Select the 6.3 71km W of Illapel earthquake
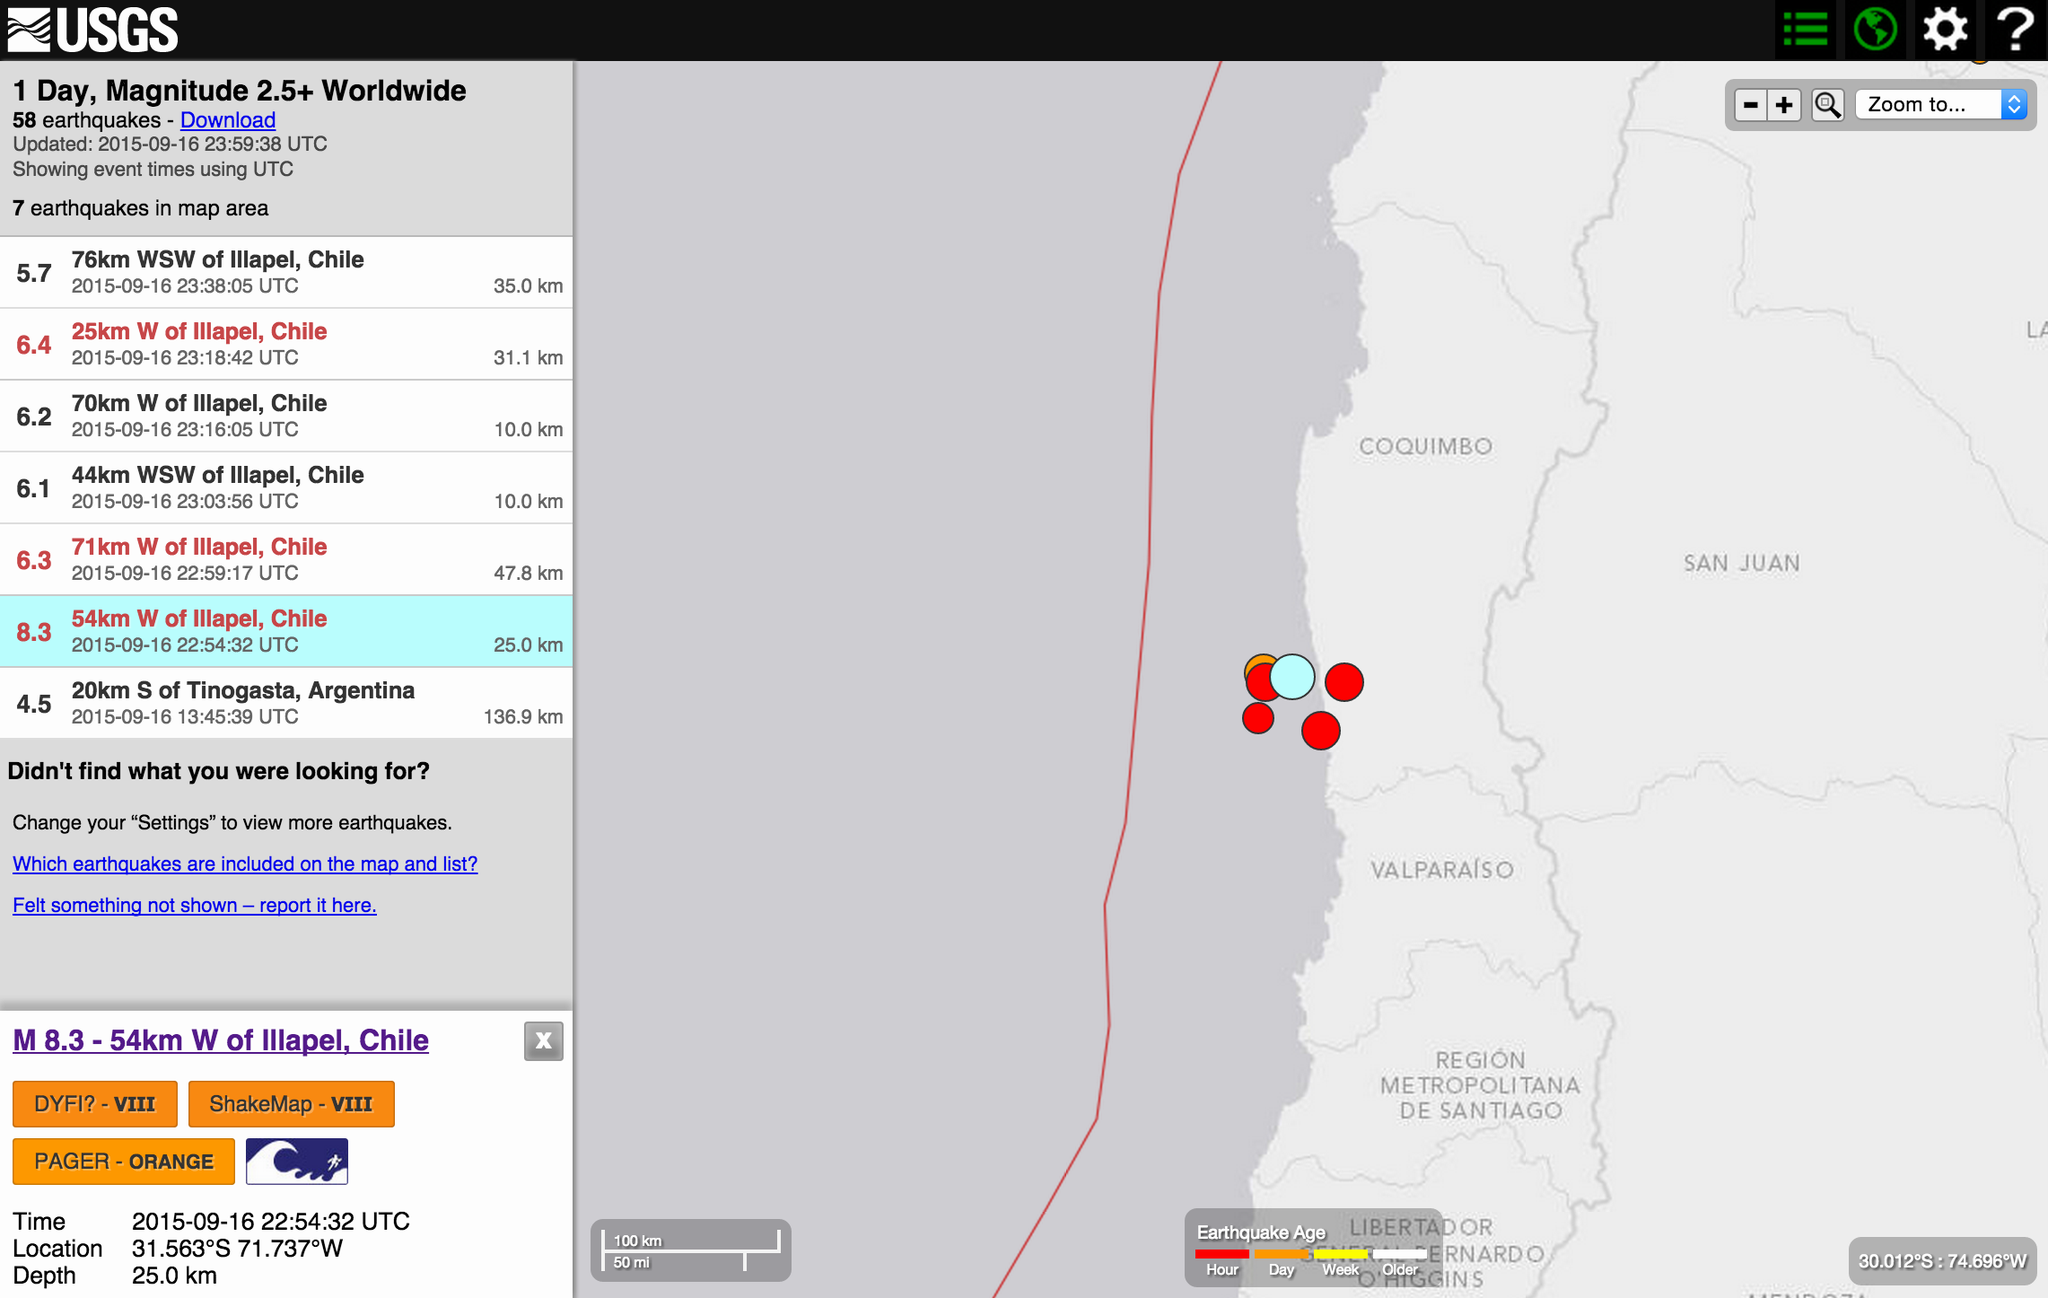Viewport: 2048px width, 1298px height. (286, 560)
